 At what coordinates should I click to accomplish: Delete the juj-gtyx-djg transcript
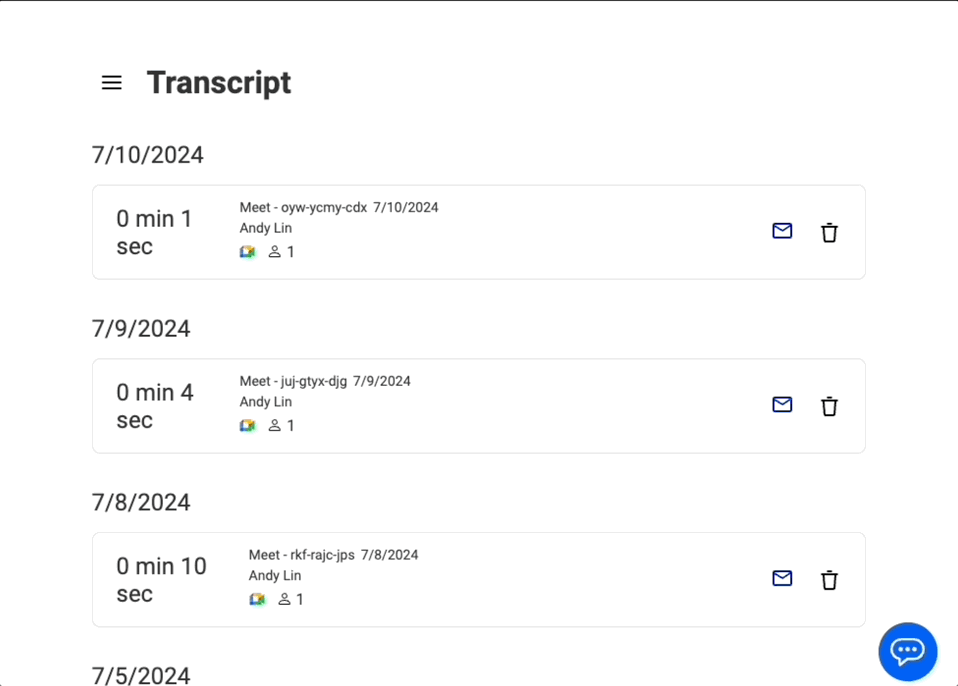pyautogui.click(x=829, y=407)
